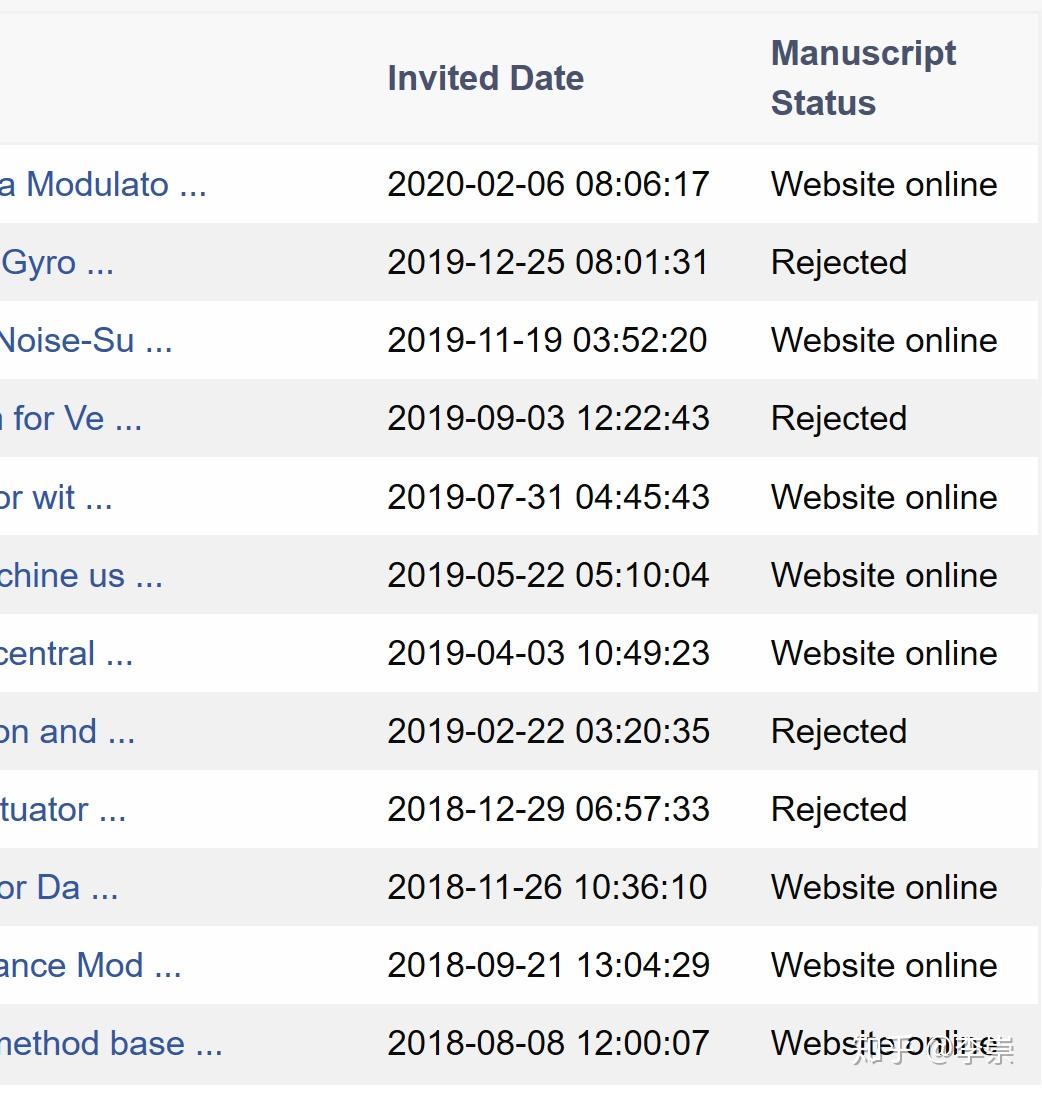Sort by the Invited Date column header
This screenshot has height=1094, width=1042.
485,78
